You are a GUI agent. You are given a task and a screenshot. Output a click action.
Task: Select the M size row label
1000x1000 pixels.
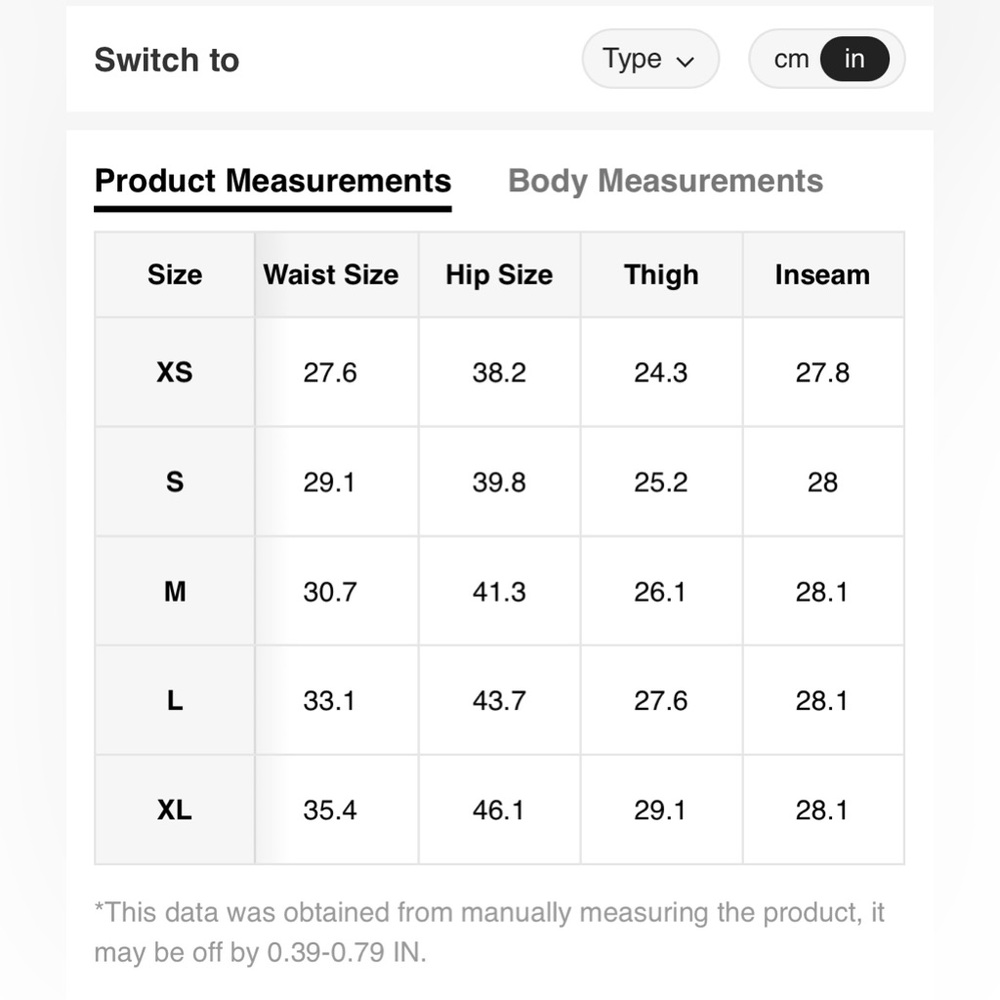175,592
